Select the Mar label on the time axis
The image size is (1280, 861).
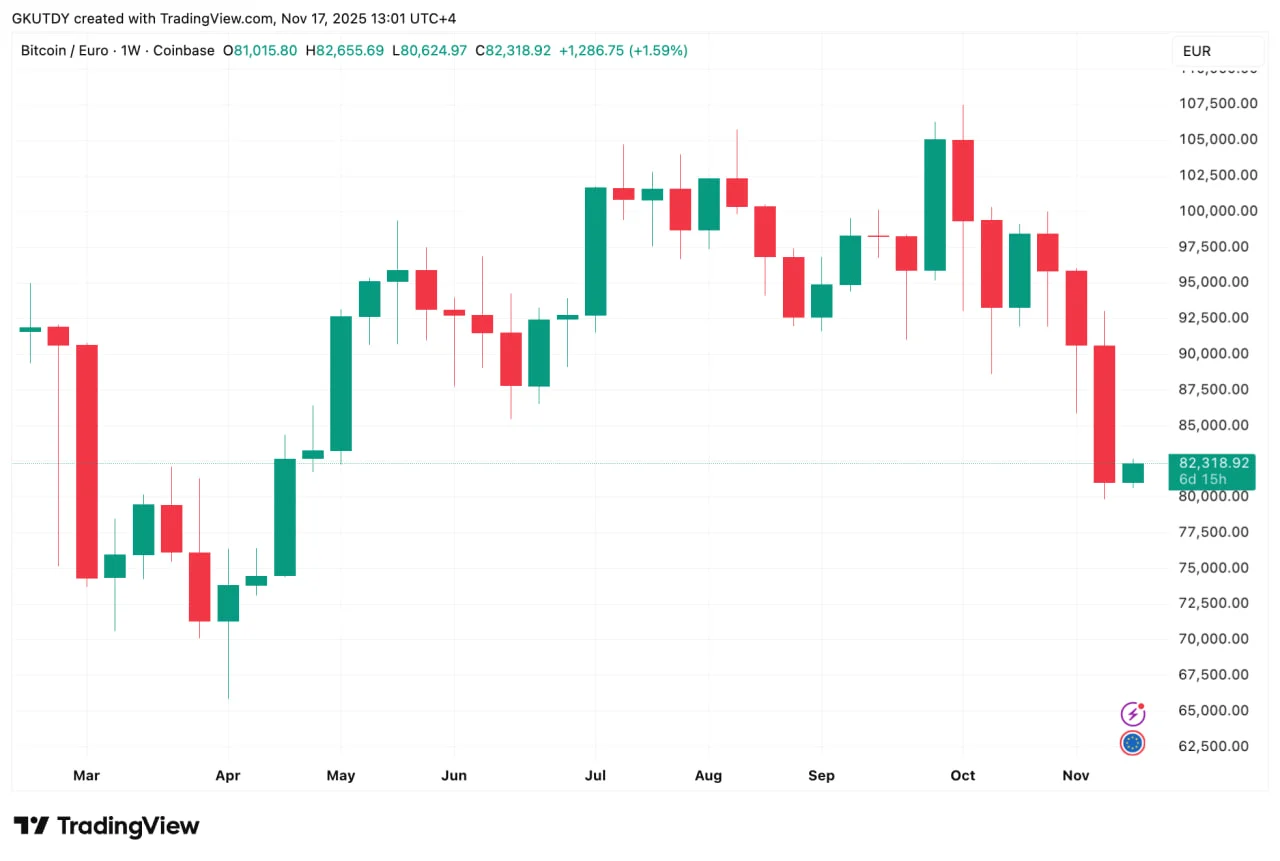pyautogui.click(x=87, y=775)
